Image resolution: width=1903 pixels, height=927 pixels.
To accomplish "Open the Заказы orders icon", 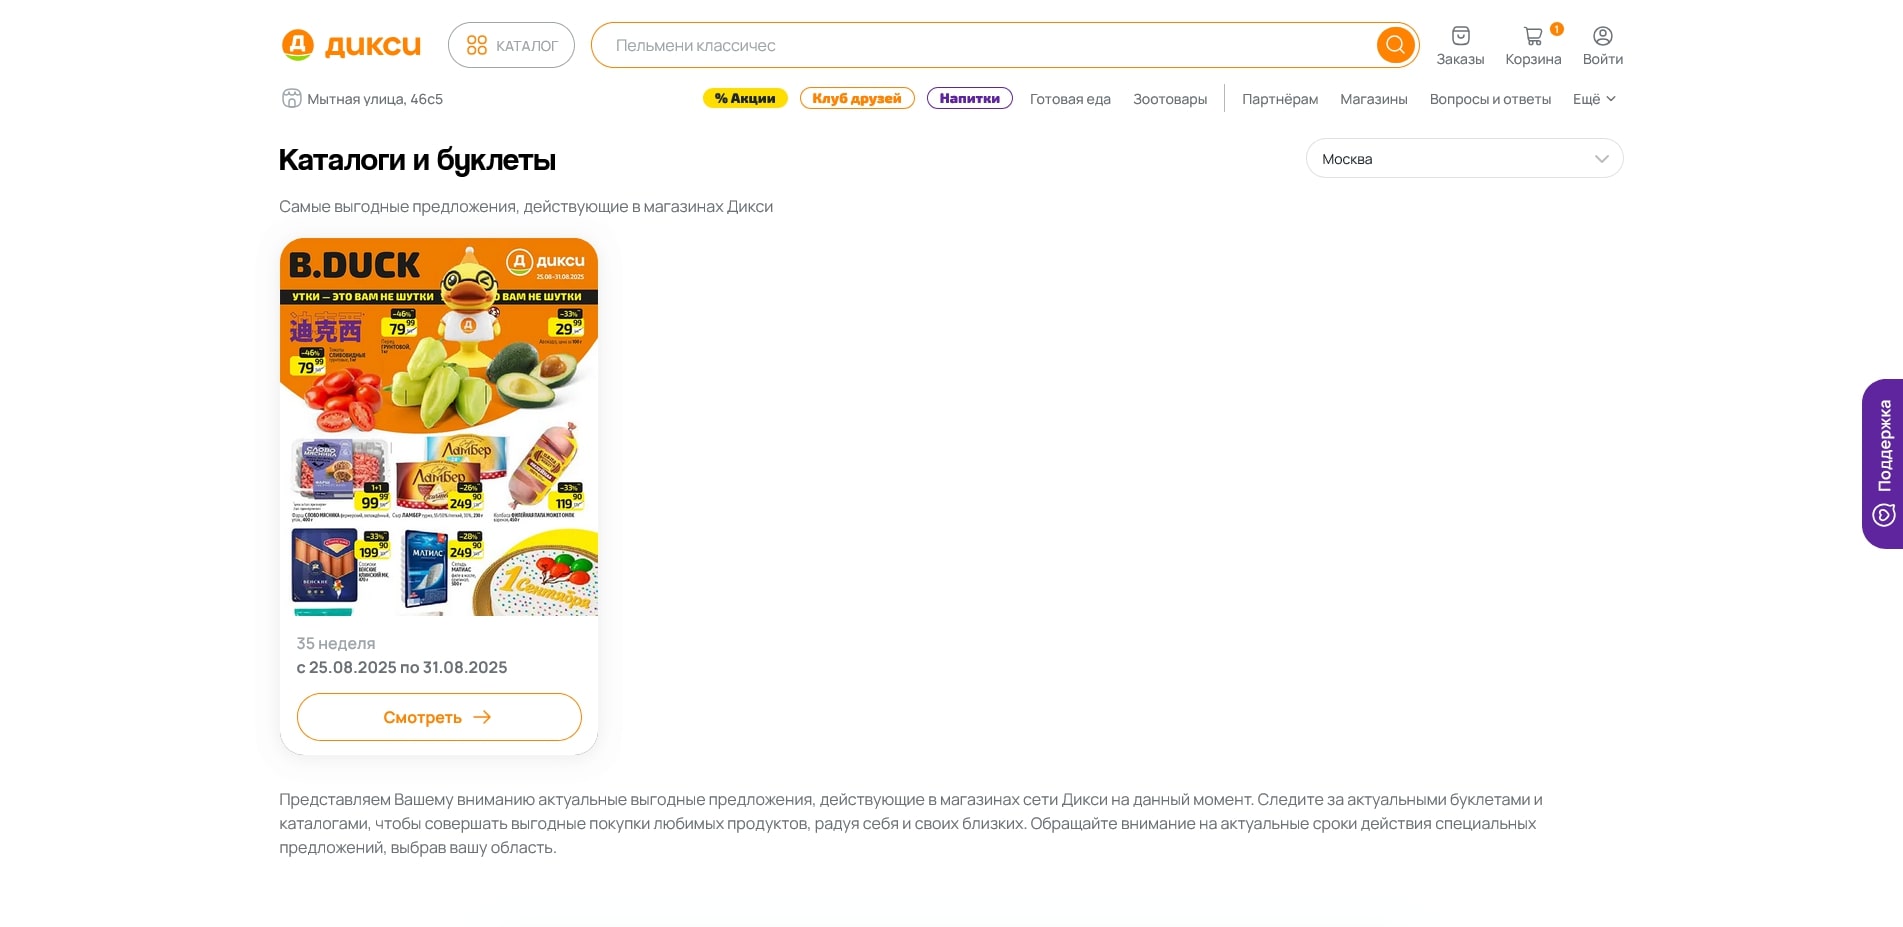I will coord(1460,36).
